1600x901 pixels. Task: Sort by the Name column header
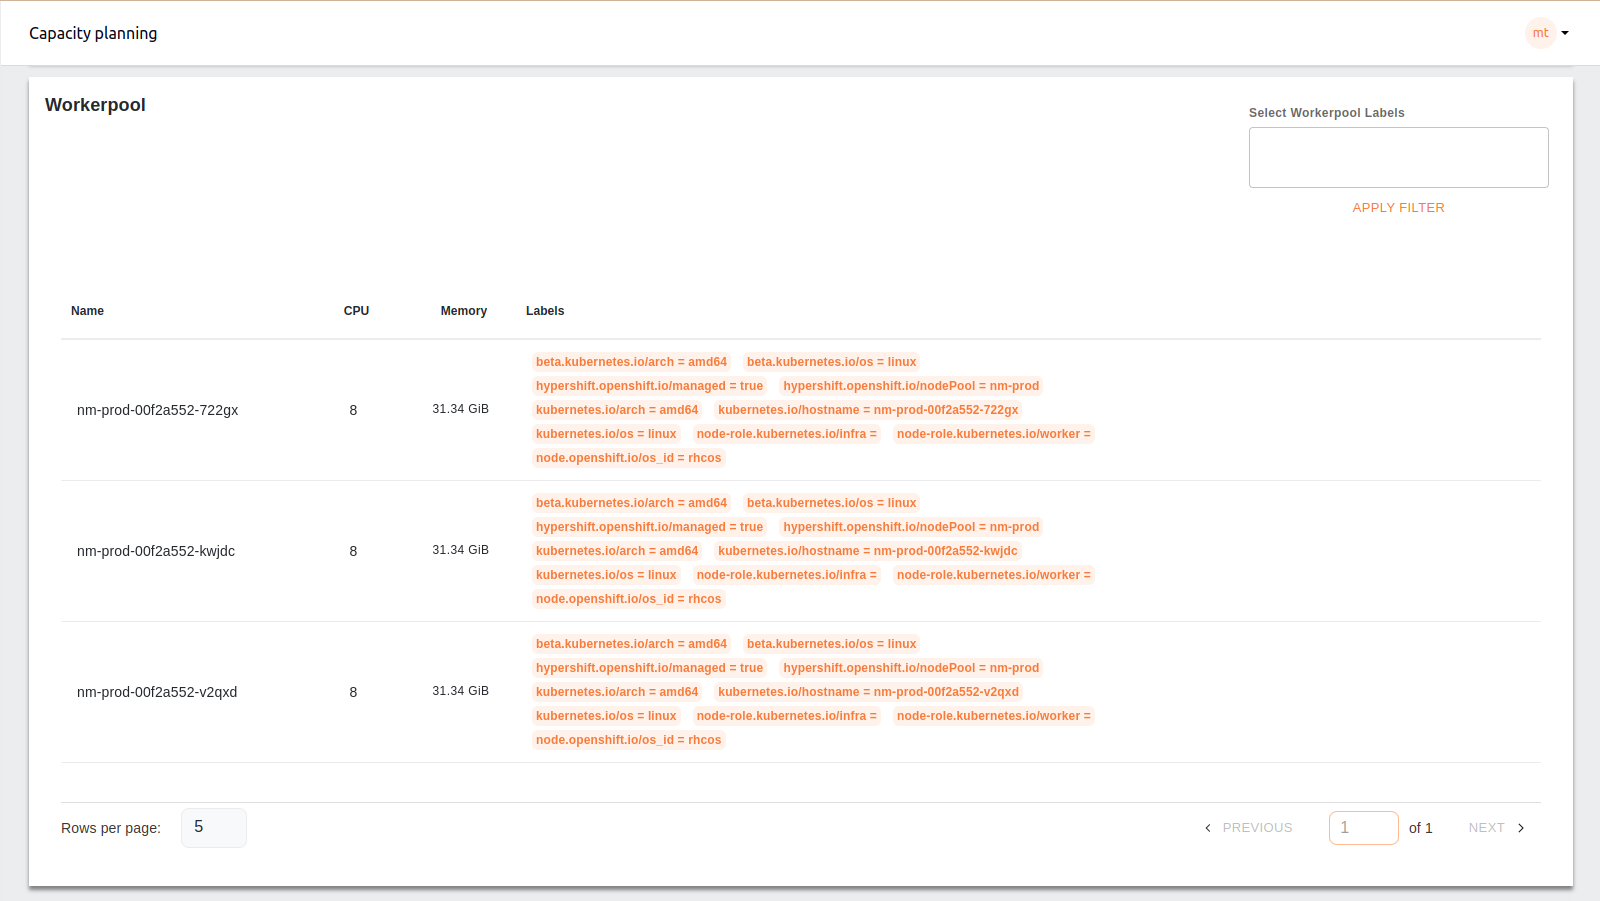87,311
